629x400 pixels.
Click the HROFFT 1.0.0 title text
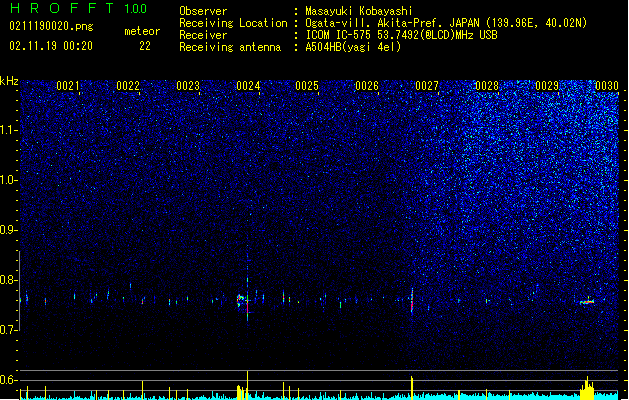tap(78, 8)
